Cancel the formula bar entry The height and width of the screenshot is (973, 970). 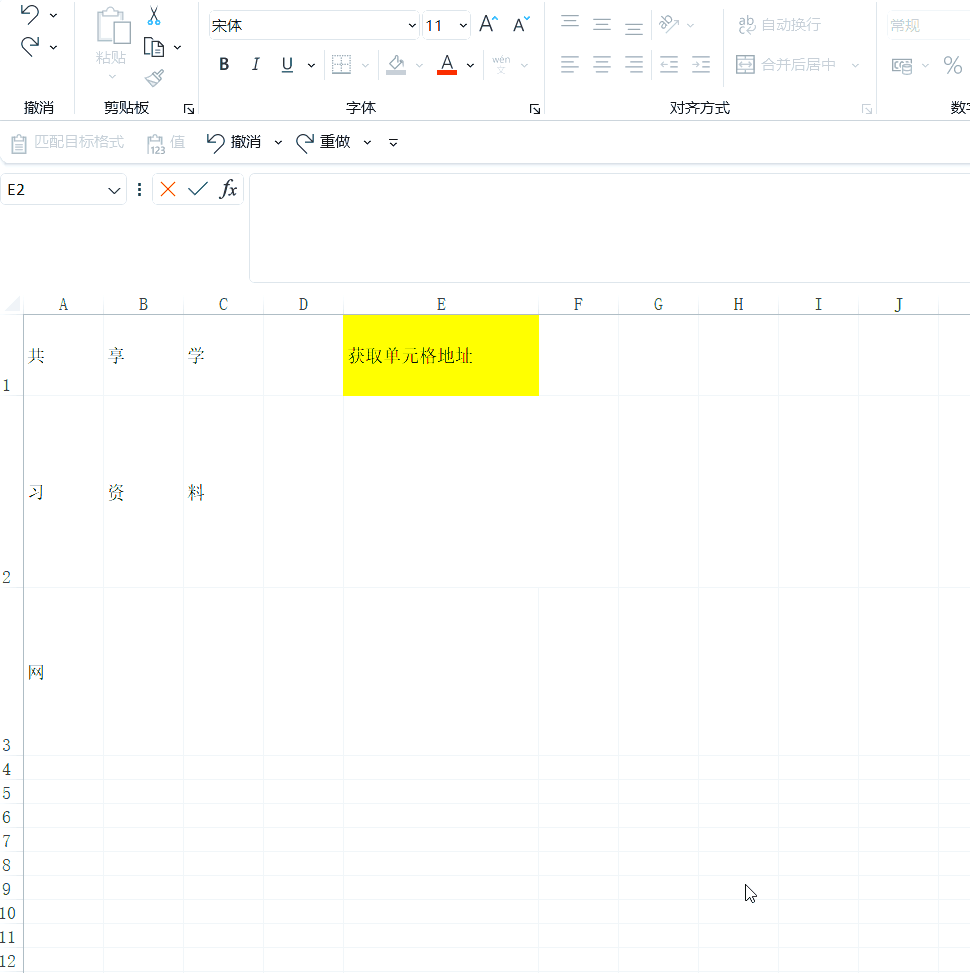point(168,189)
